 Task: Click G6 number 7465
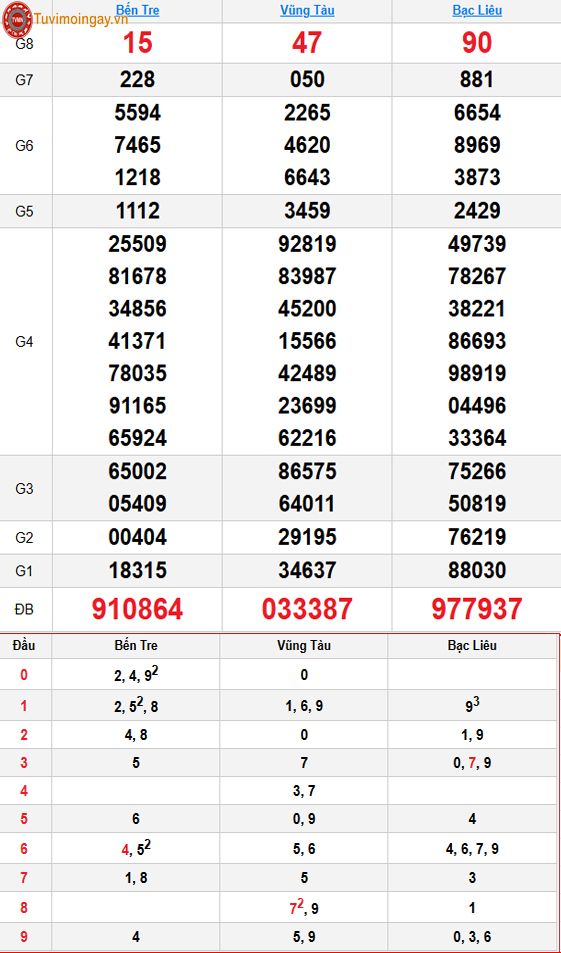137,145
